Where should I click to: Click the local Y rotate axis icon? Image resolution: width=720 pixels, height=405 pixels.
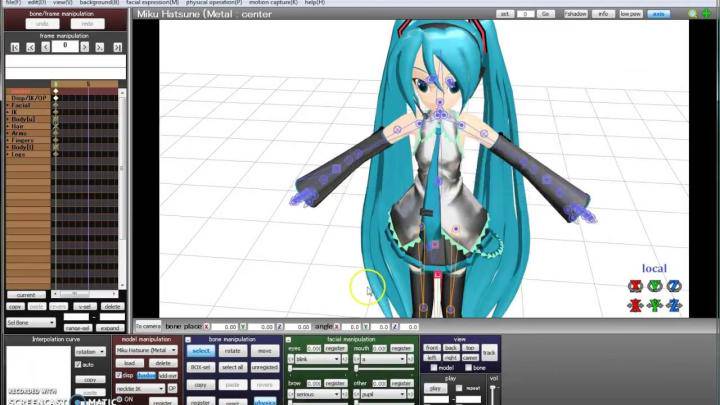655,286
